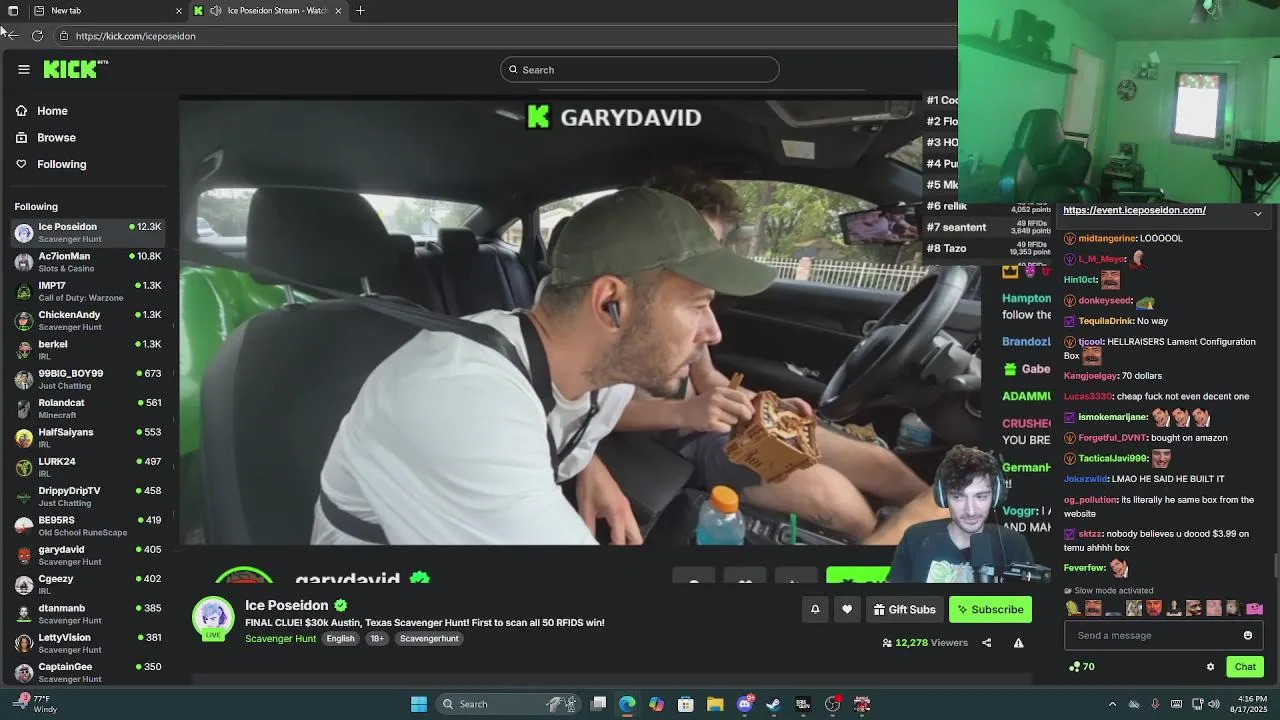Click the 18+ tag
Viewport: 1280px width, 720px height.
[x=377, y=639]
